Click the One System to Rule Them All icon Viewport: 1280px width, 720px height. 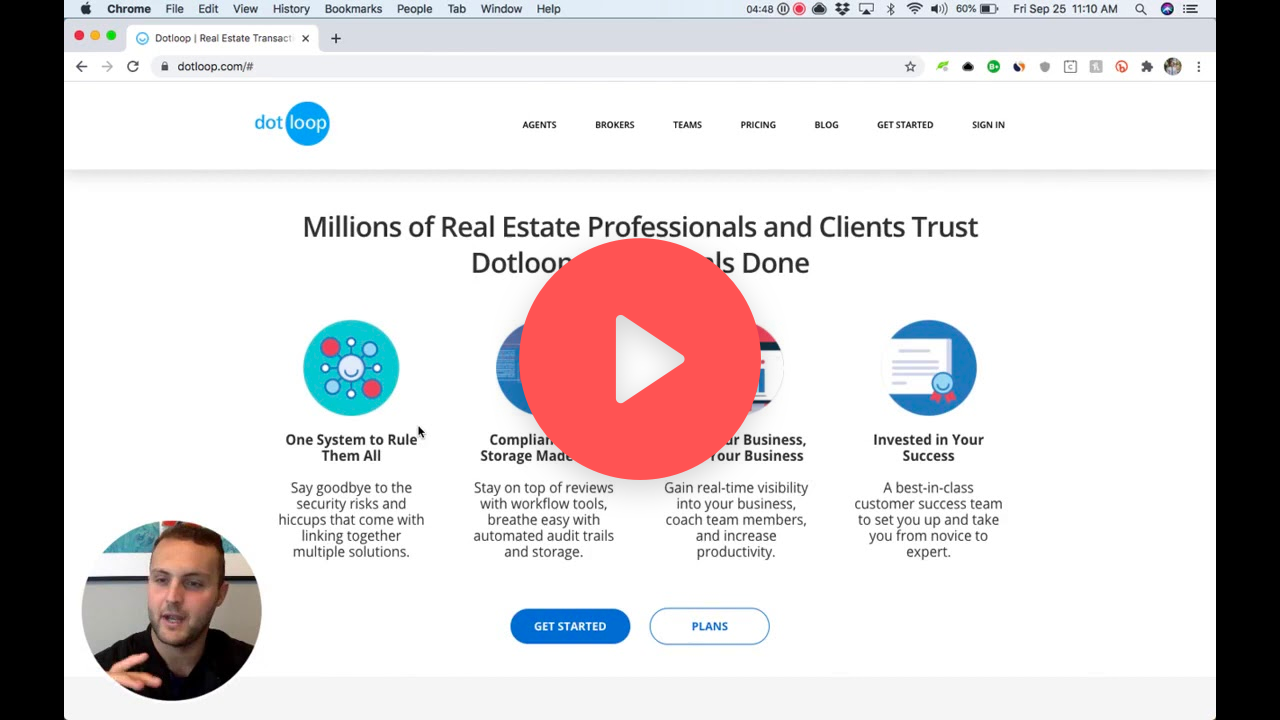[351, 368]
